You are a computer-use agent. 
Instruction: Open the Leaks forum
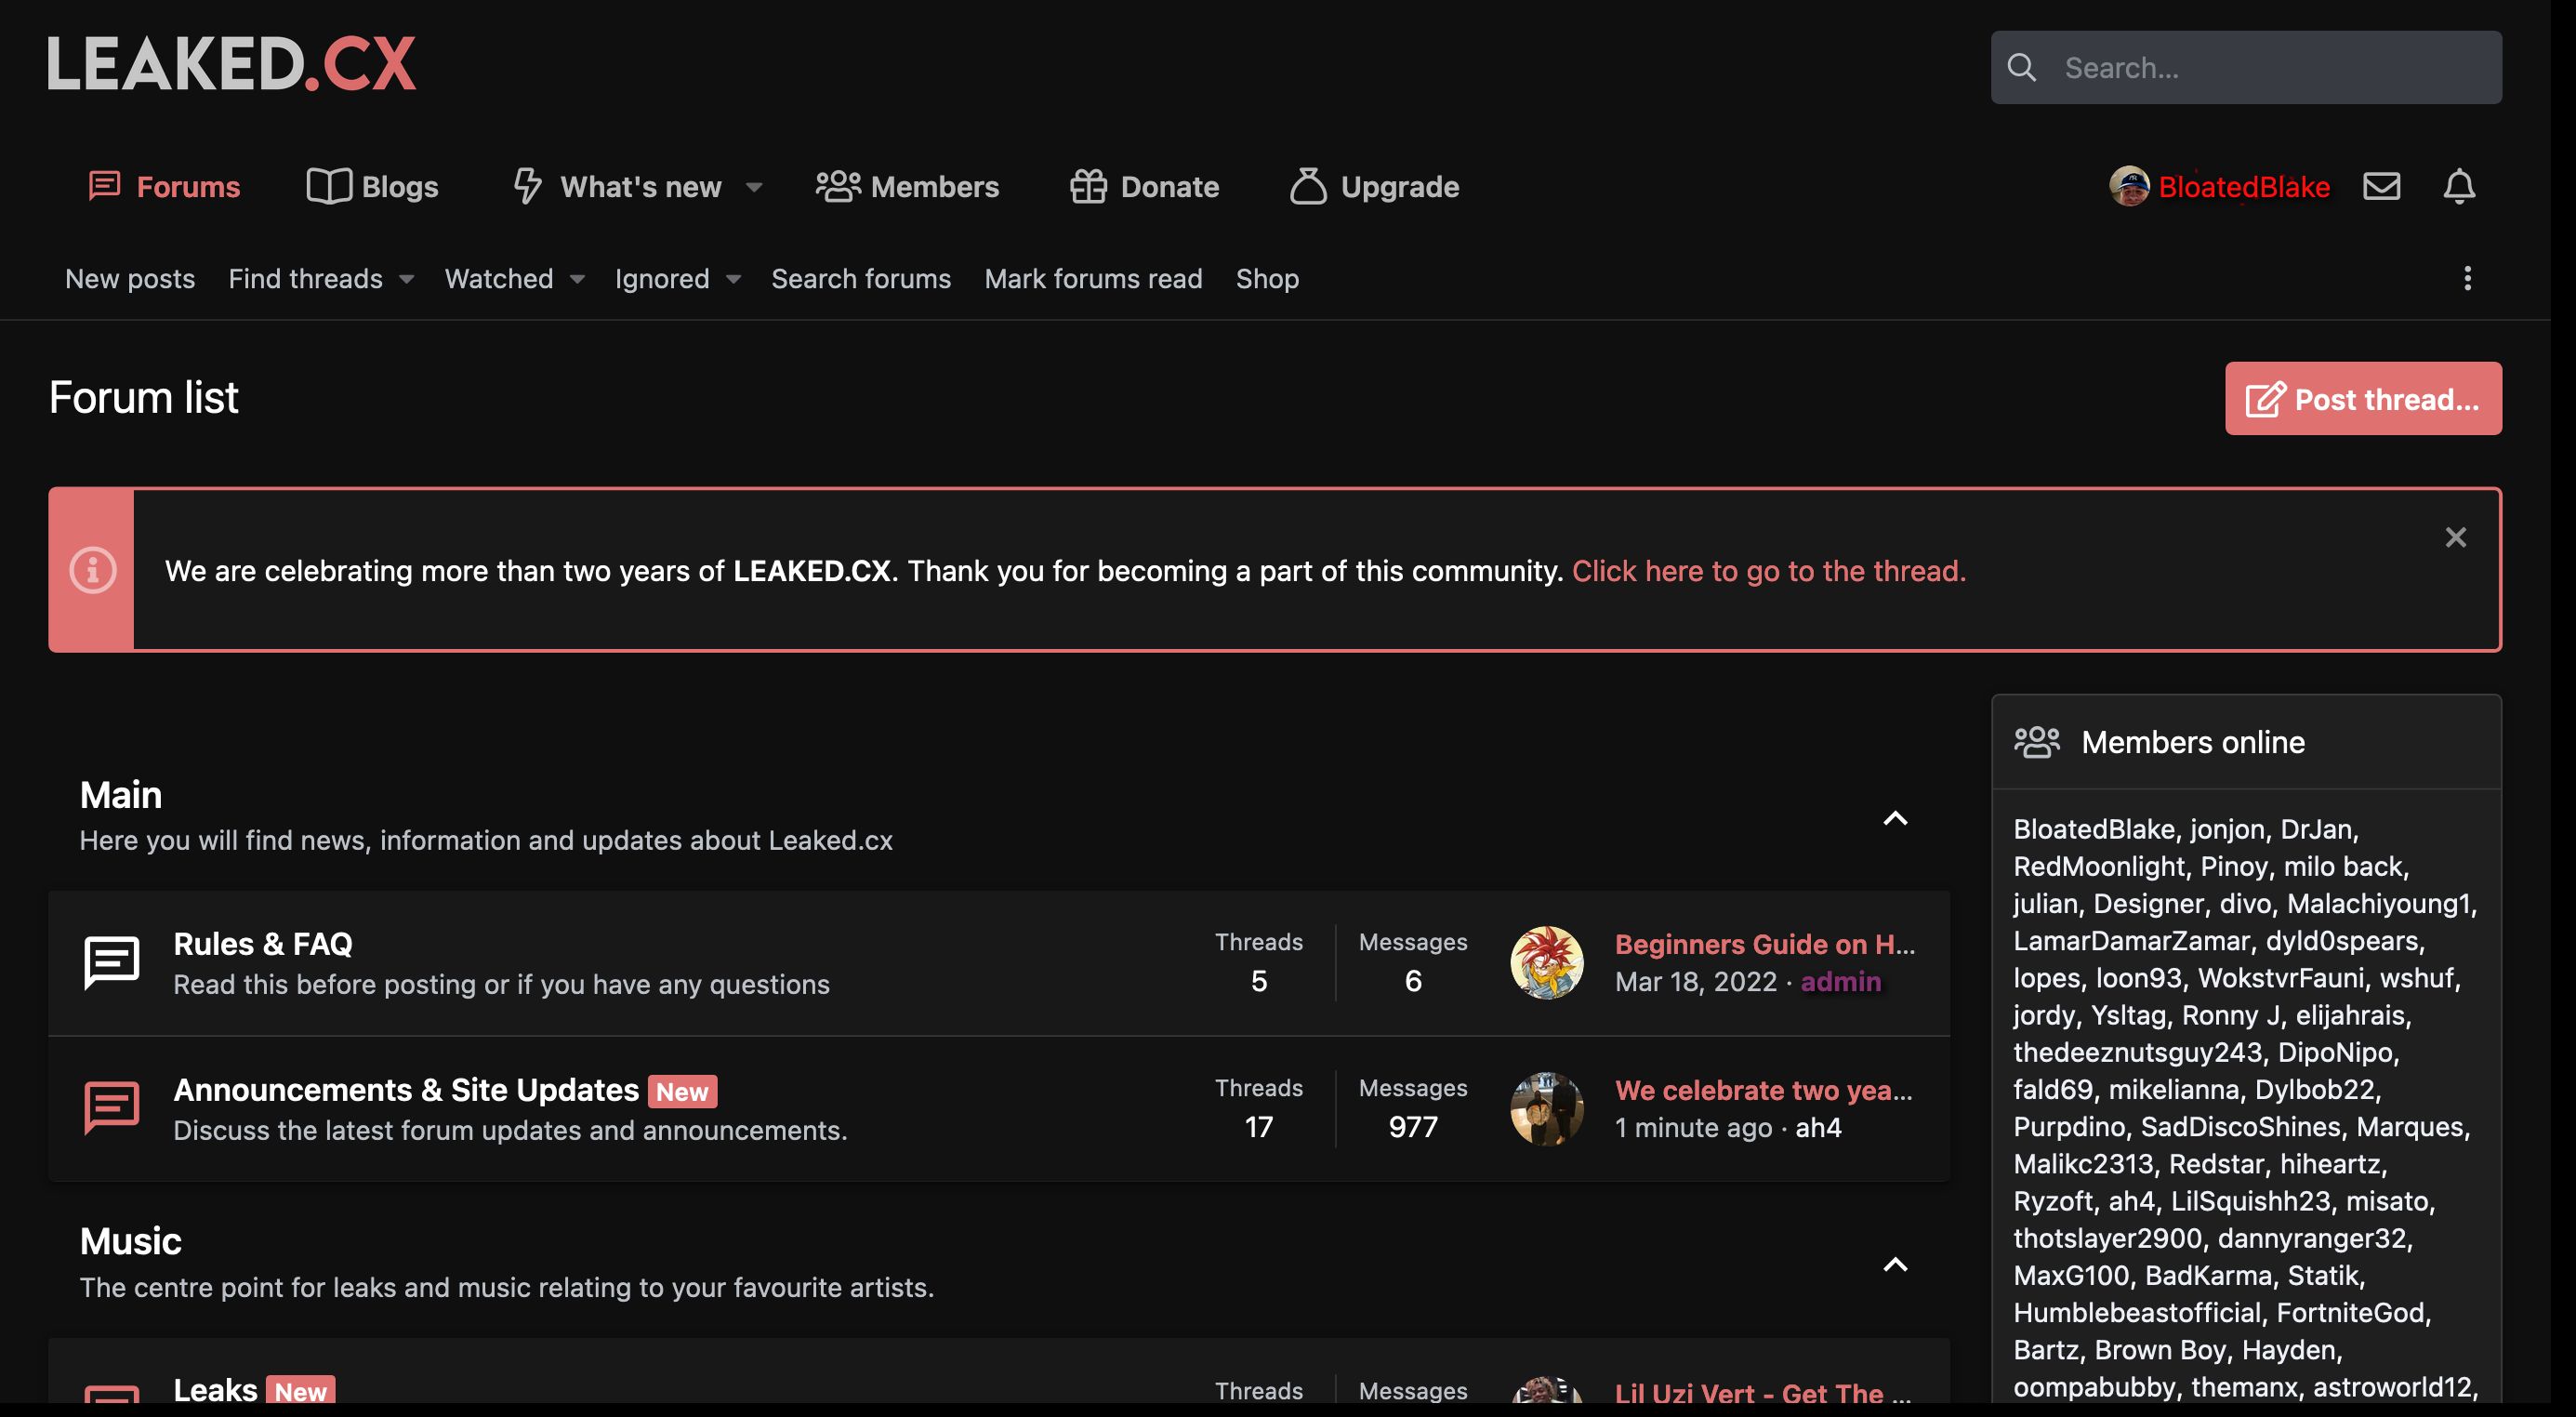click(215, 1390)
